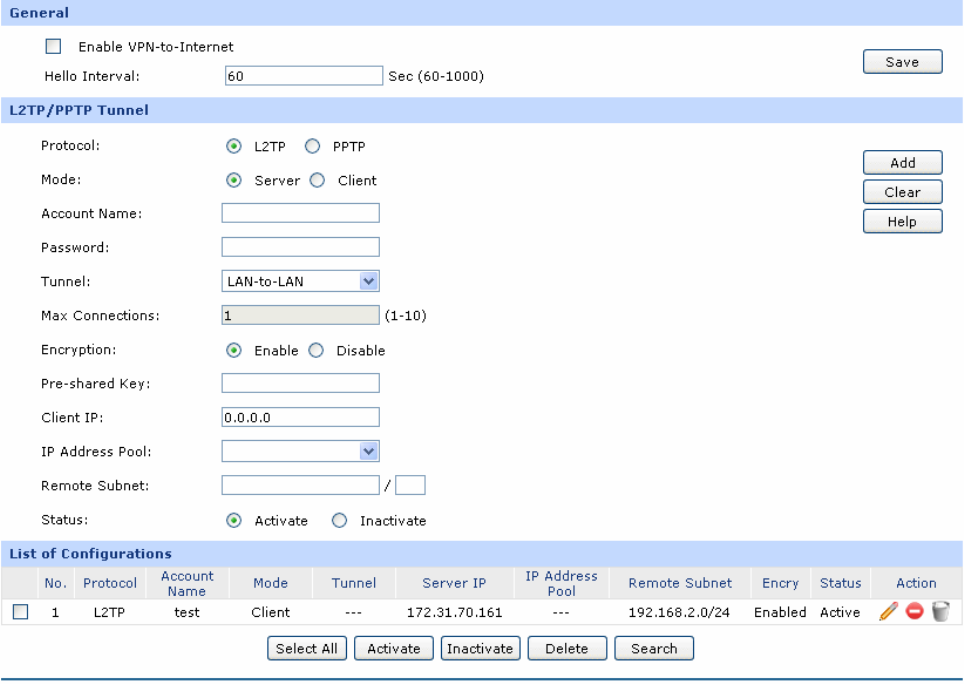Enable the VPN-to-Internet checkbox
The width and height of the screenshot is (964, 684).
click(54, 47)
